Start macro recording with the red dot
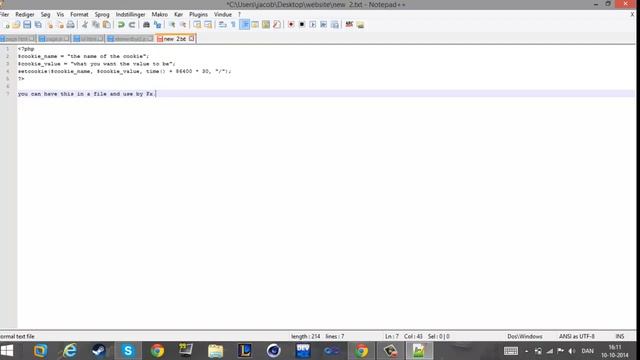640x360 pixels. tap(291, 25)
